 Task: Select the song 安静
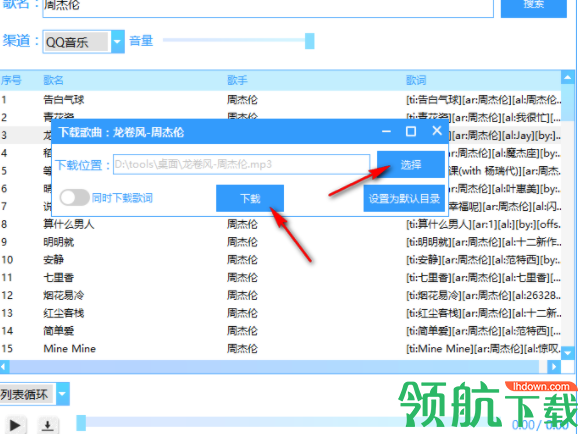pyautogui.click(x=53, y=260)
